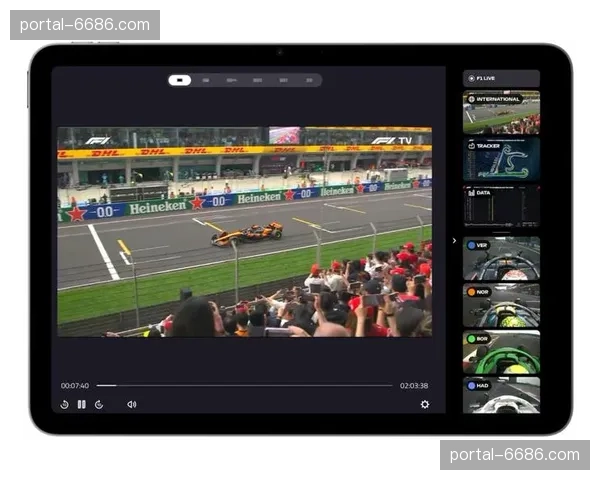Skip forward using the forward icon
The width and height of the screenshot is (600, 480).
pyautogui.click(x=99, y=404)
